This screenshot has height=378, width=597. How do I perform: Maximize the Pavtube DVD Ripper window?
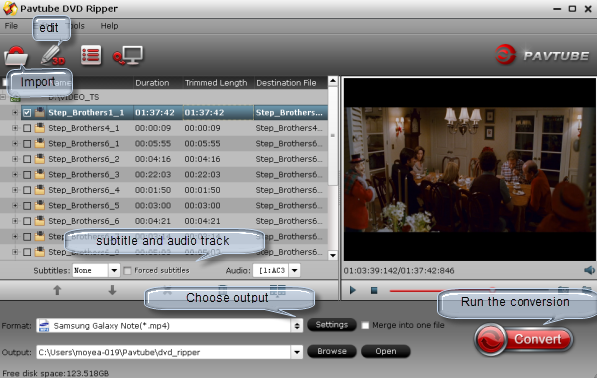(572, 8)
